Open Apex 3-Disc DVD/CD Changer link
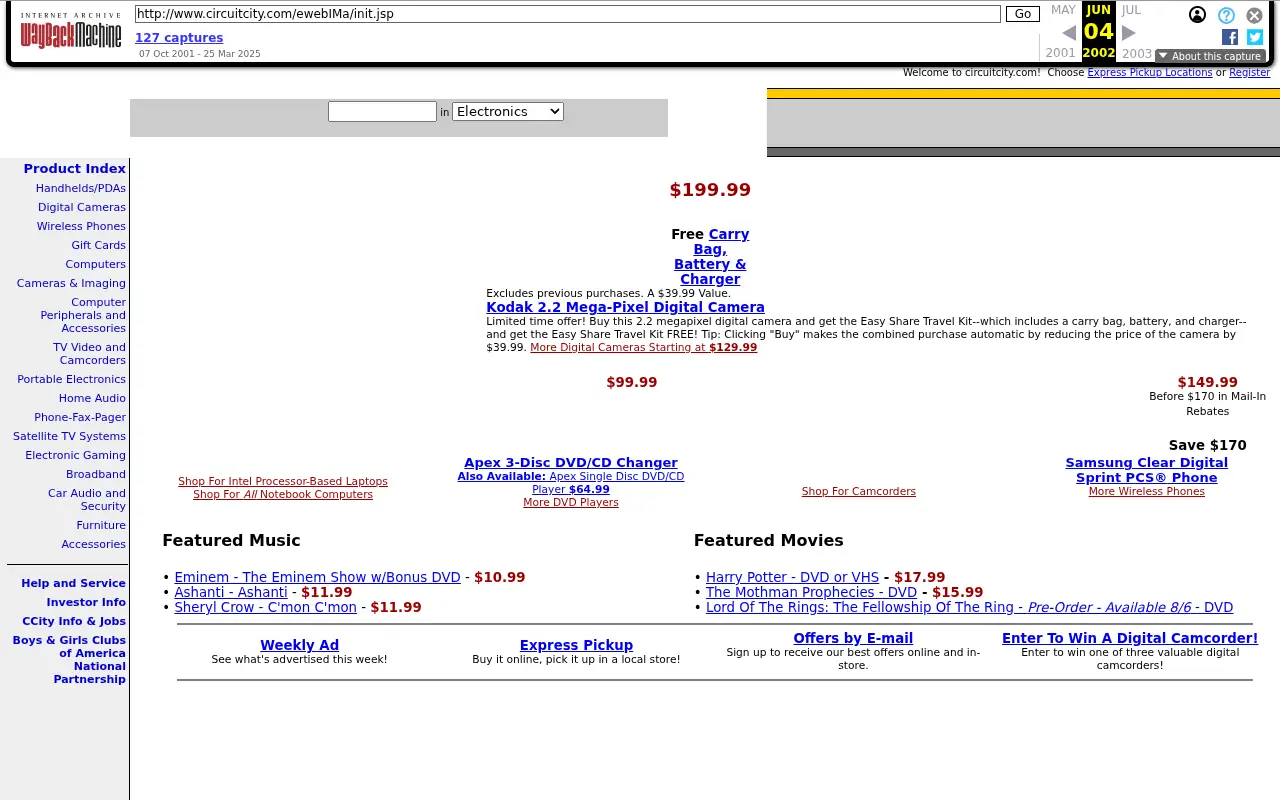 571,462
